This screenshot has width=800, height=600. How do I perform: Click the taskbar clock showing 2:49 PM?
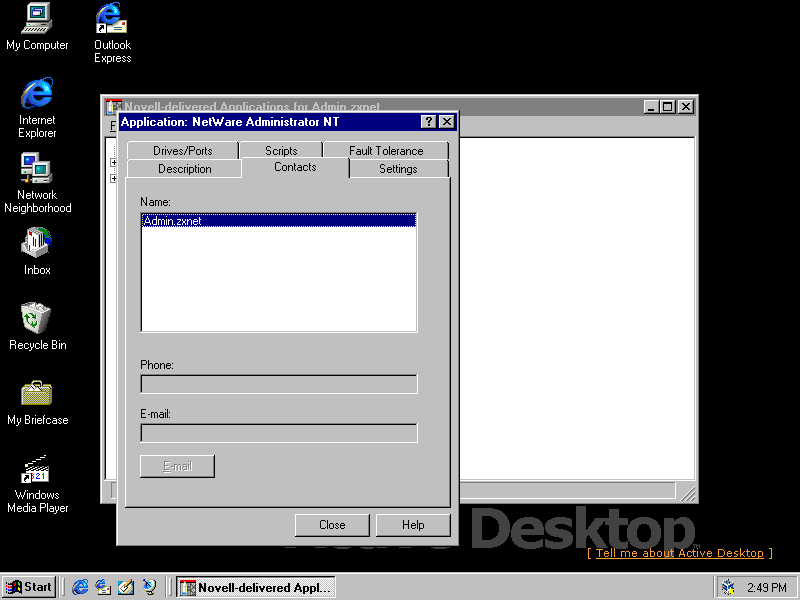pos(767,588)
